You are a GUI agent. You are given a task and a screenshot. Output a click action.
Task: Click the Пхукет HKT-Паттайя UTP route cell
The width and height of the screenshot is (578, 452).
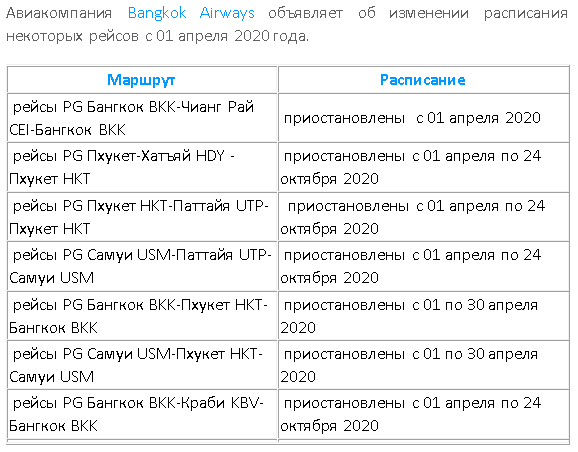[x=142, y=217]
